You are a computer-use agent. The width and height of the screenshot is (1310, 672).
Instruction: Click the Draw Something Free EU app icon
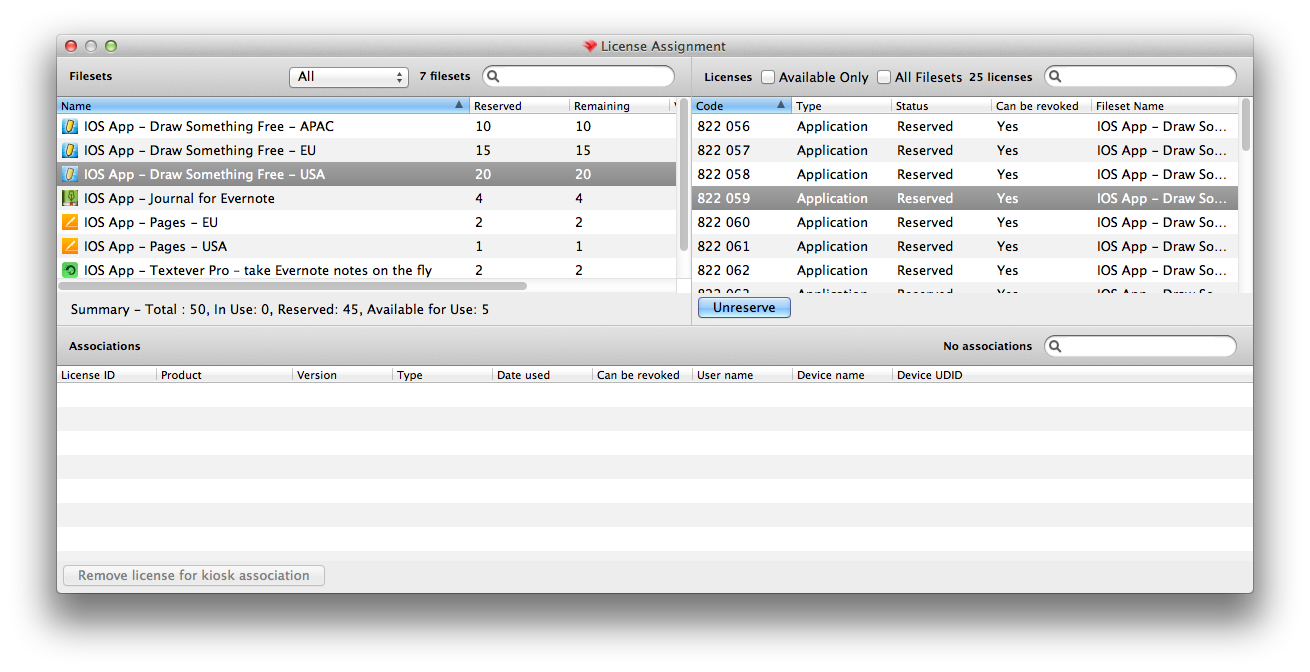click(x=70, y=150)
